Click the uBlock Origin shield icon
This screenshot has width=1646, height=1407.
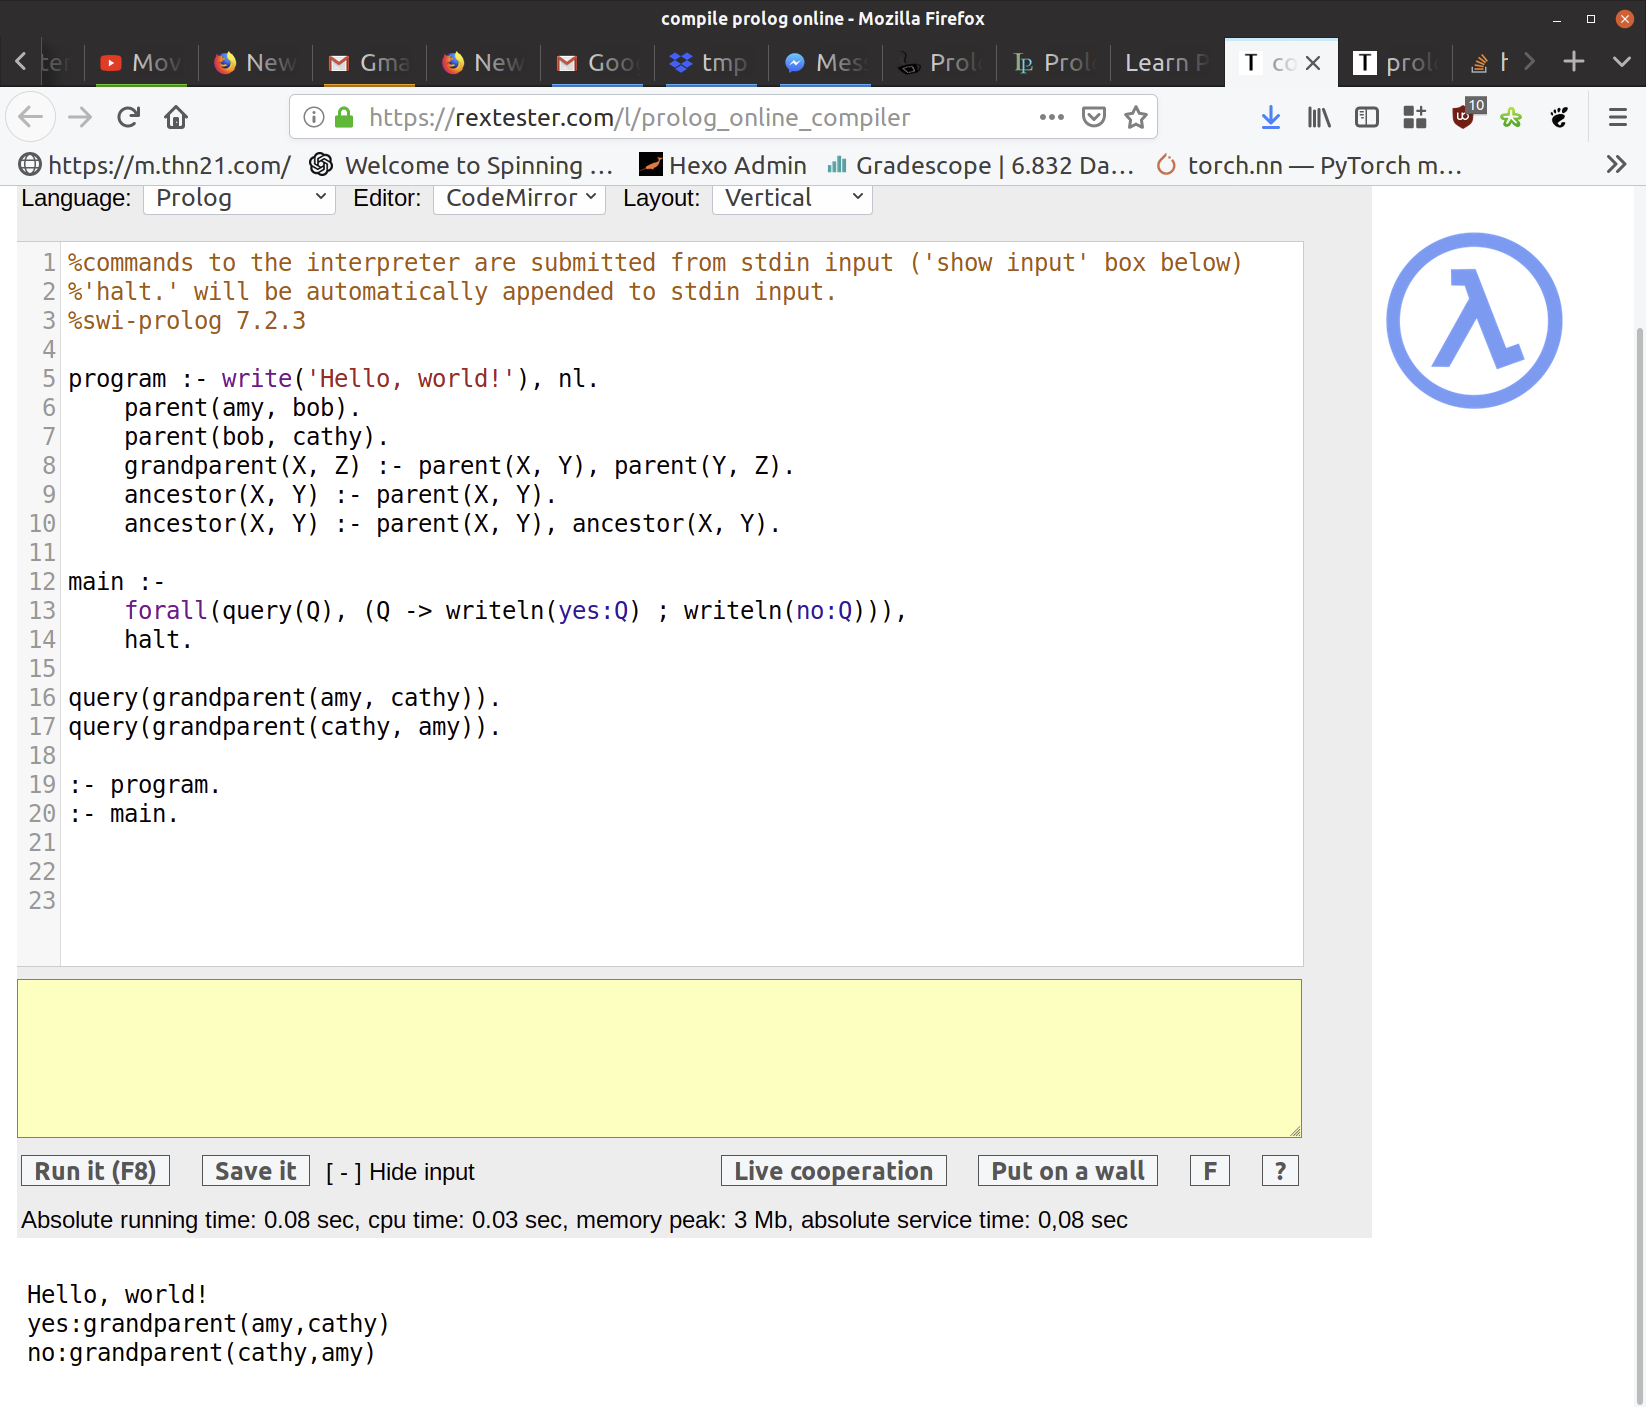(x=1463, y=117)
